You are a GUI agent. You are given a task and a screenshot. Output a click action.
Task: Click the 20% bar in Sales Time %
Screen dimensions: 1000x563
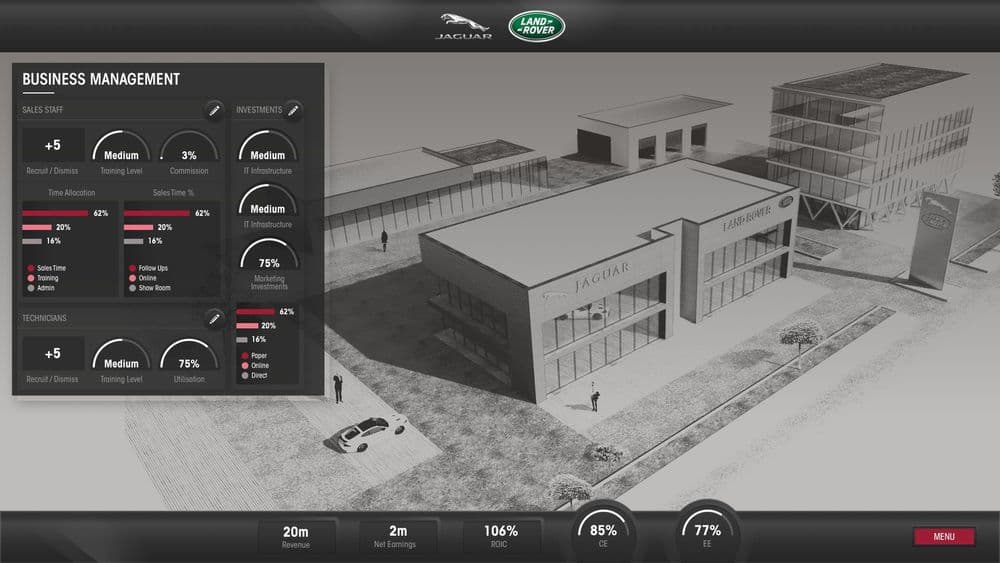[138, 227]
